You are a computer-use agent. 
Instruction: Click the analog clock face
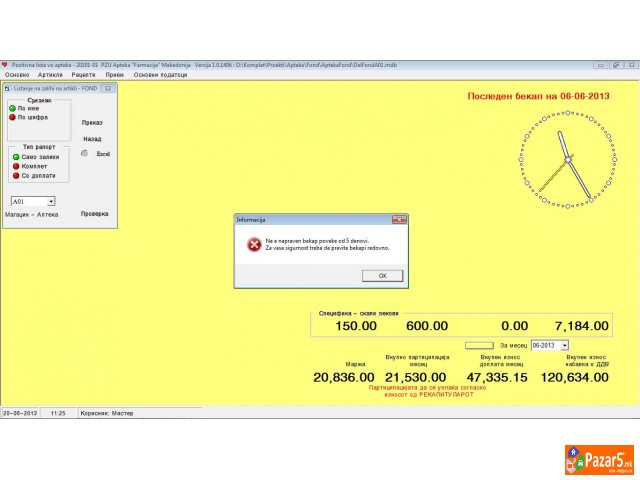pos(566,159)
